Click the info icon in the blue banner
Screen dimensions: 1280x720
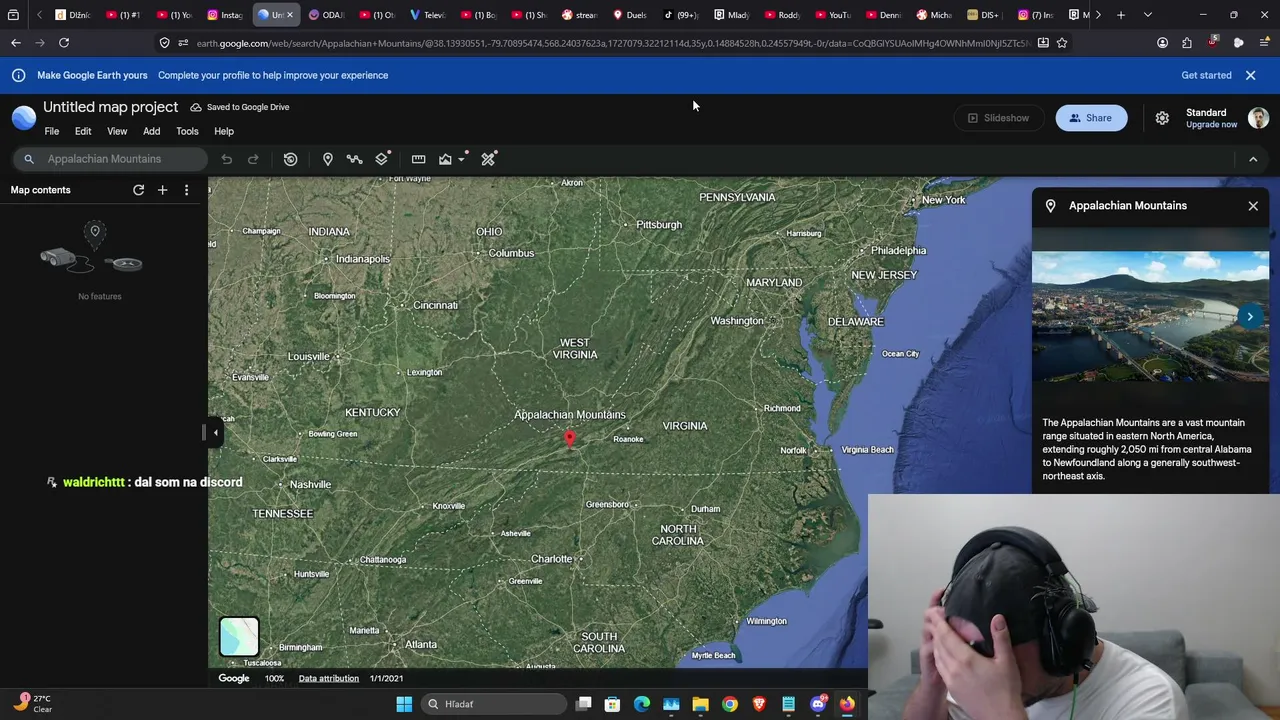pyautogui.click(x=18, y=75)
